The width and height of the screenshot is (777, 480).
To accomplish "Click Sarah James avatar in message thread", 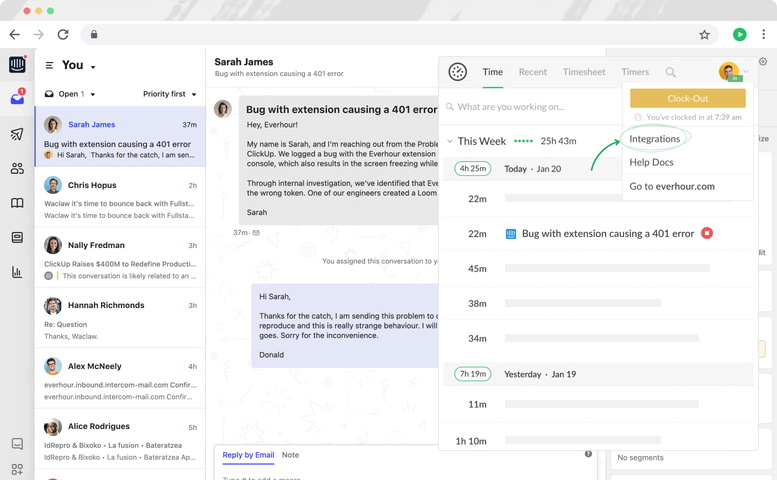I will pyautogui.click(x=223, y=108).
